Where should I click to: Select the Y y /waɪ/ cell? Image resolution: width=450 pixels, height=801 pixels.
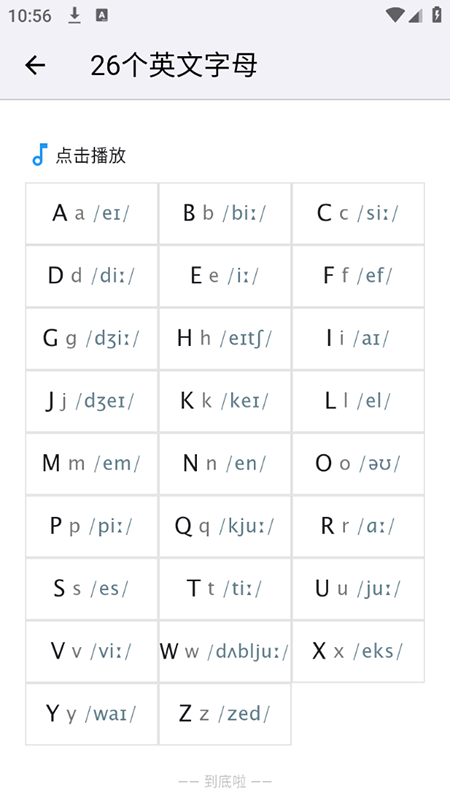[91, 714]
